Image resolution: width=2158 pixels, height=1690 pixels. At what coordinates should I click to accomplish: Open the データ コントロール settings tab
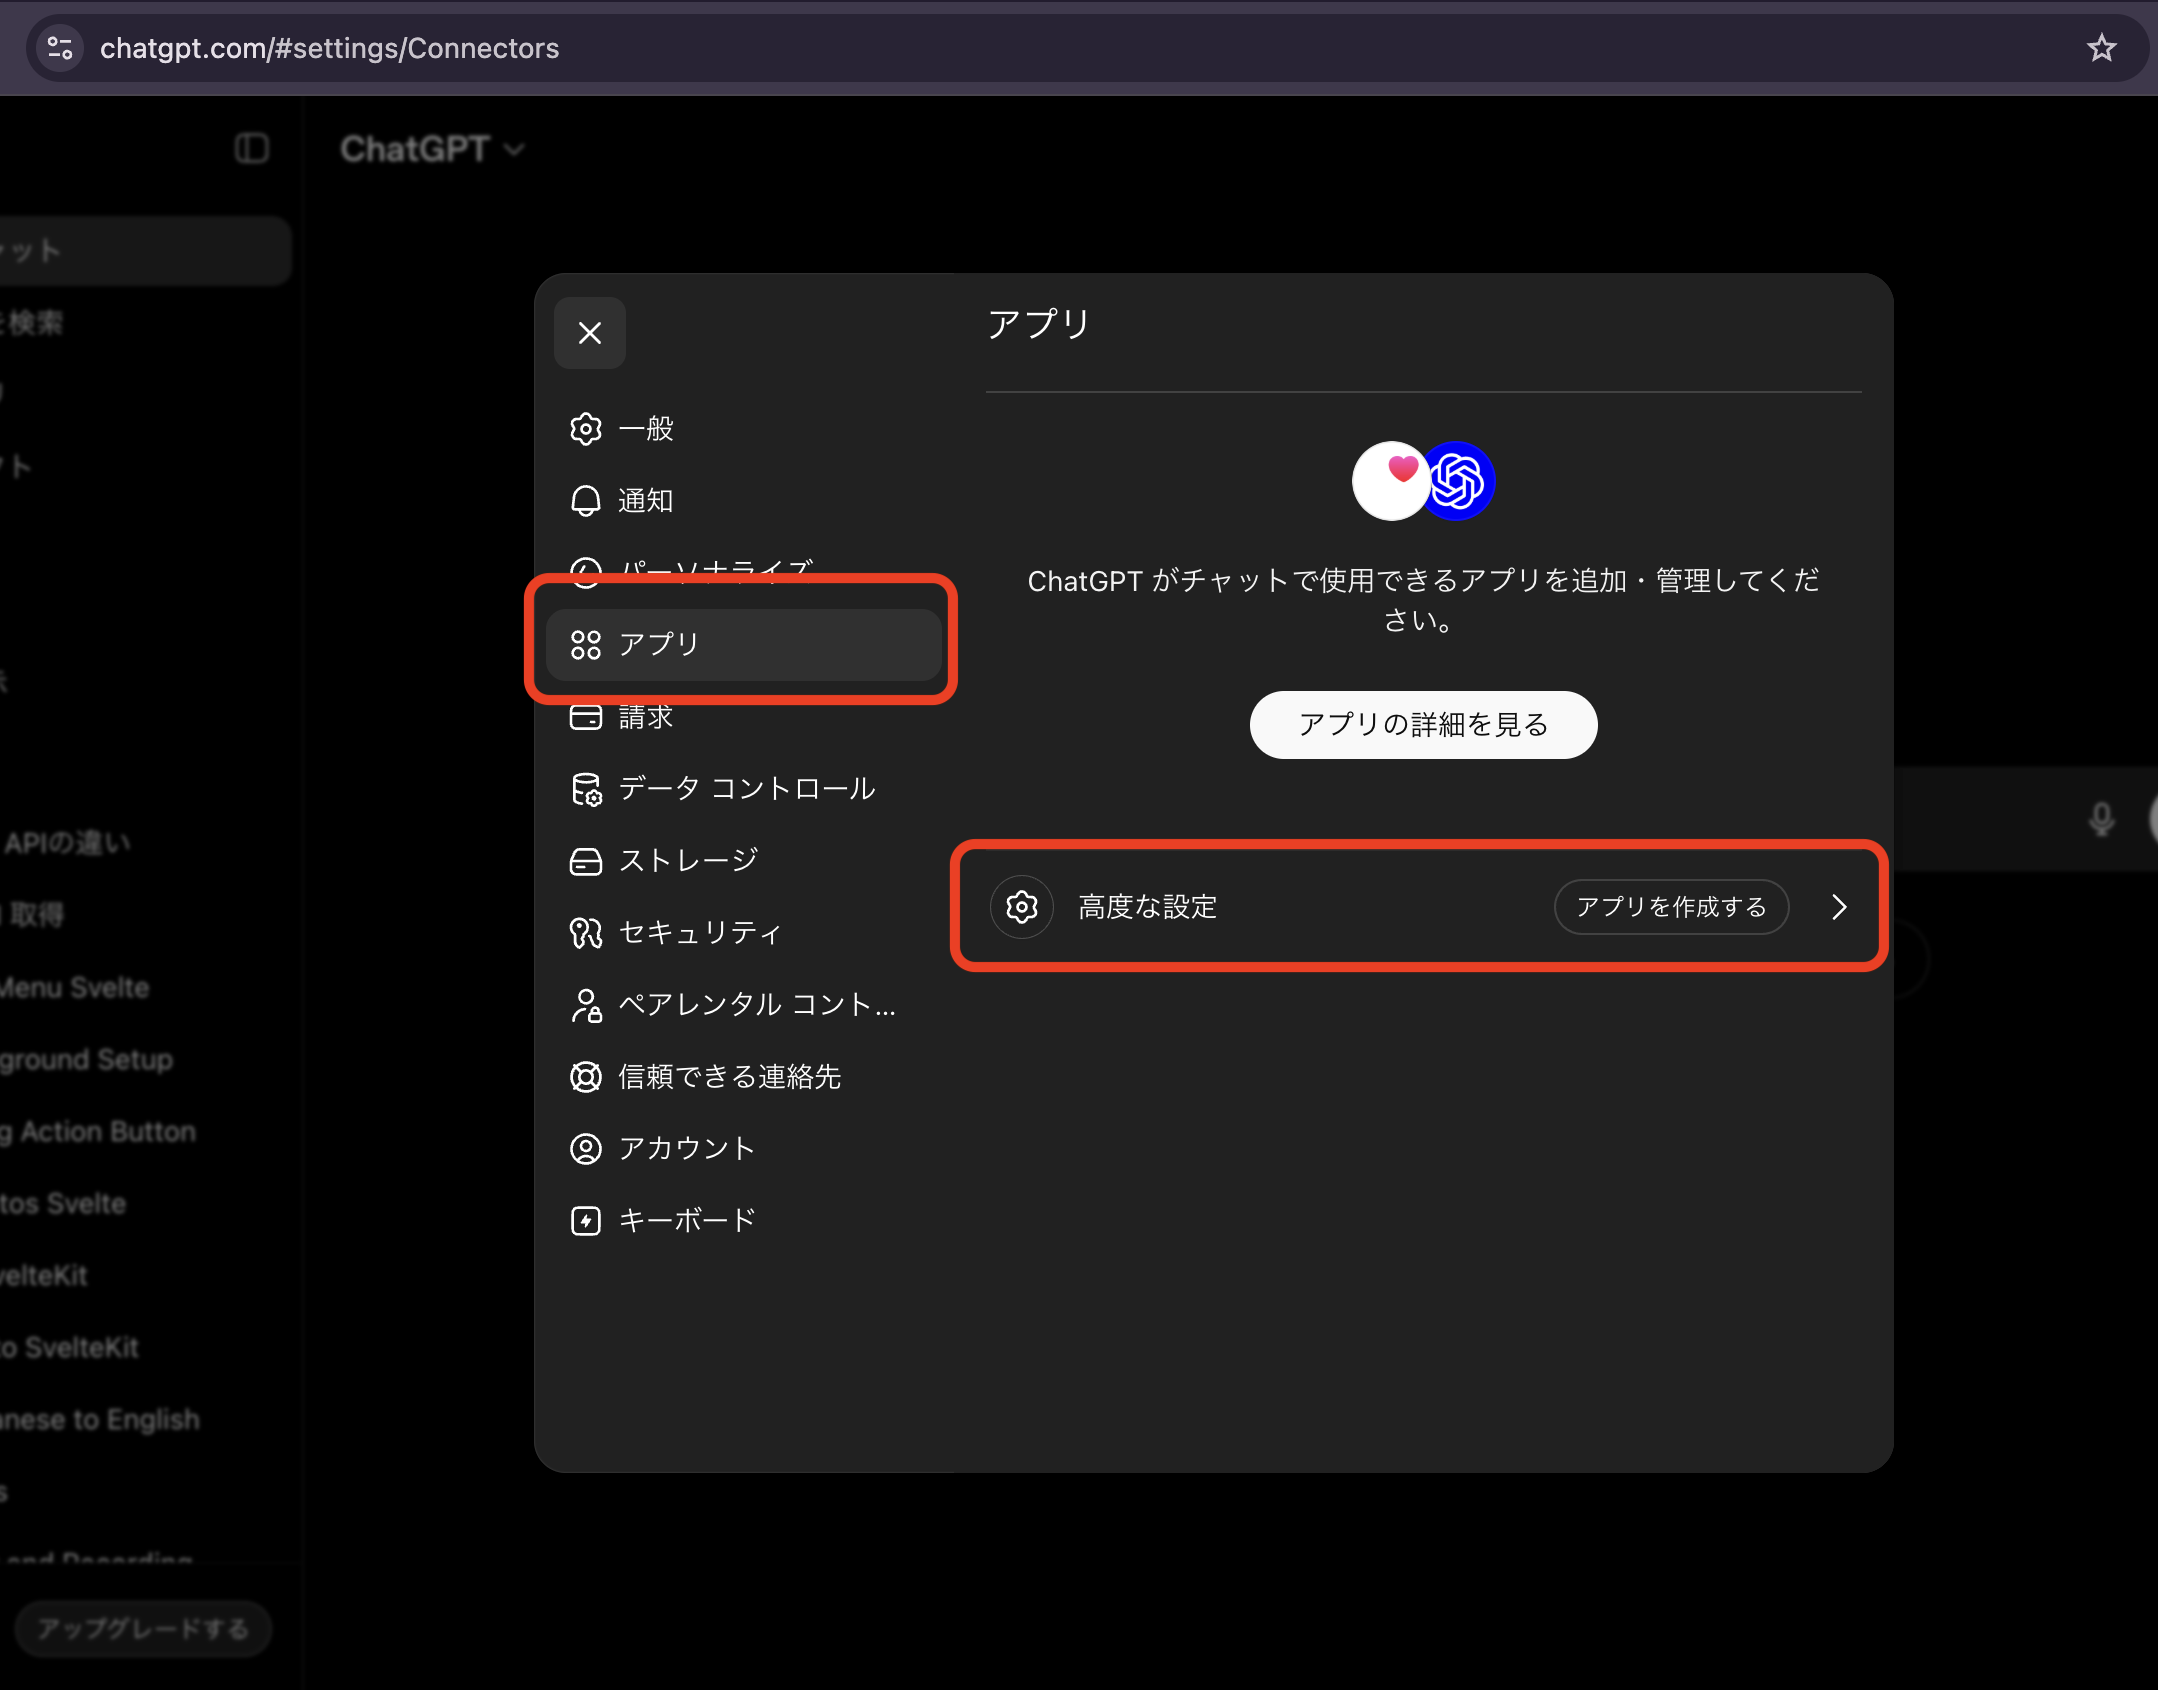pos(744,789)
